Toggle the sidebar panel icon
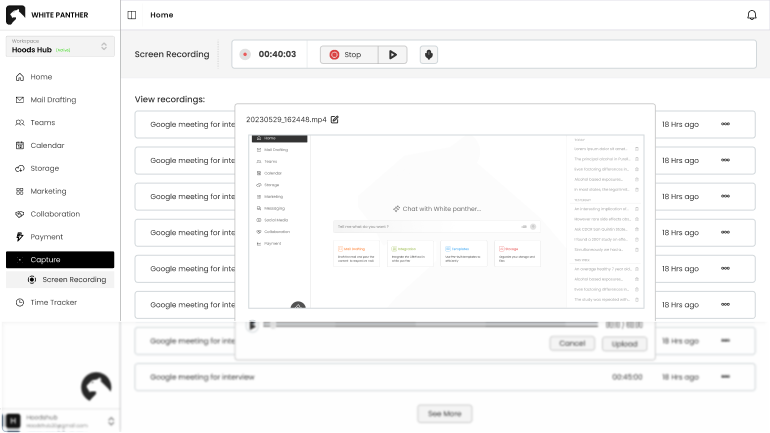770x433 pixels. pos(132,15)
